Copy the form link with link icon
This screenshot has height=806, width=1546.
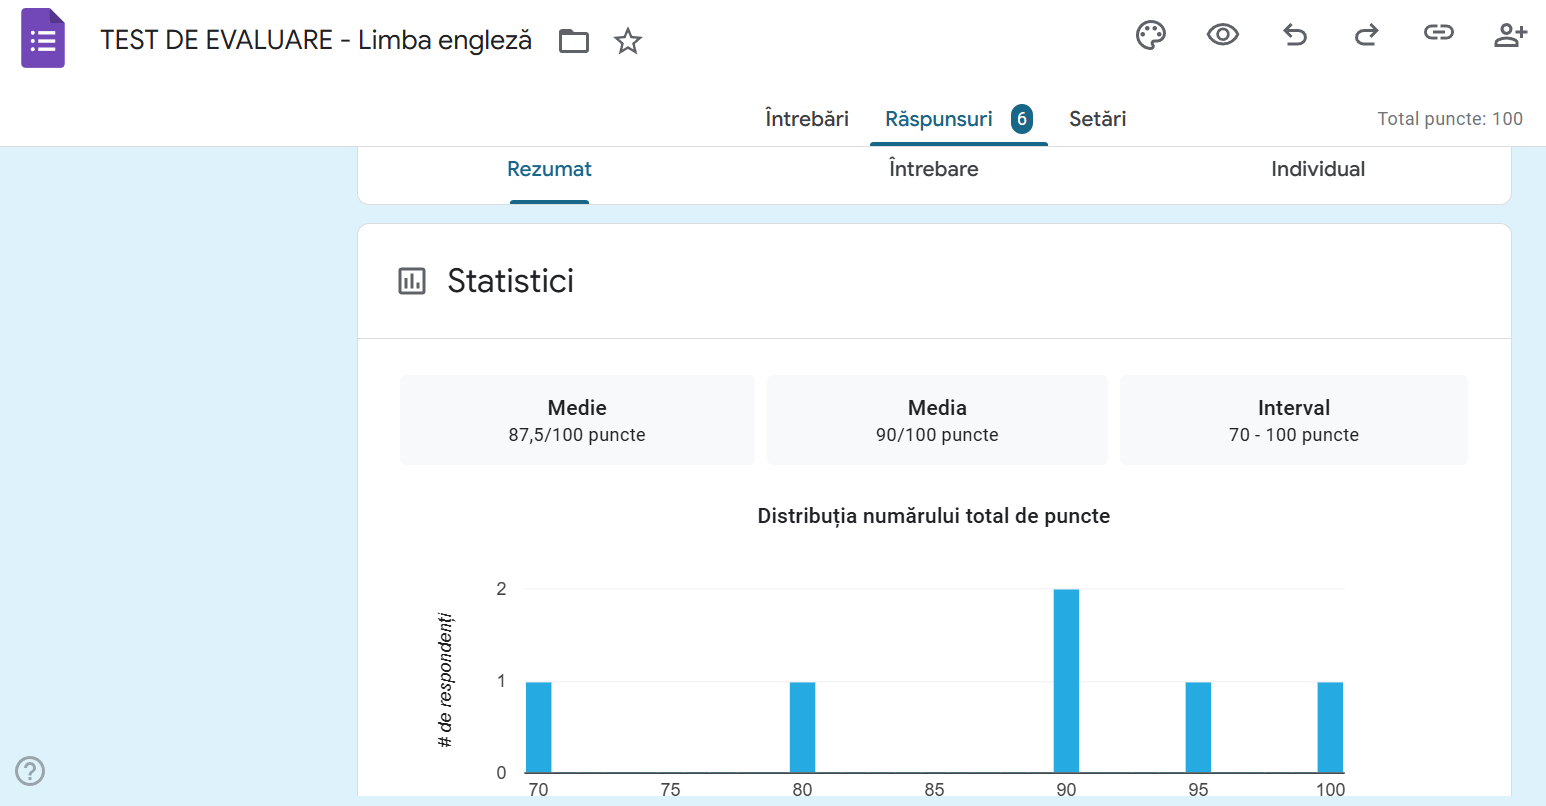click(x=1438, y=34)
